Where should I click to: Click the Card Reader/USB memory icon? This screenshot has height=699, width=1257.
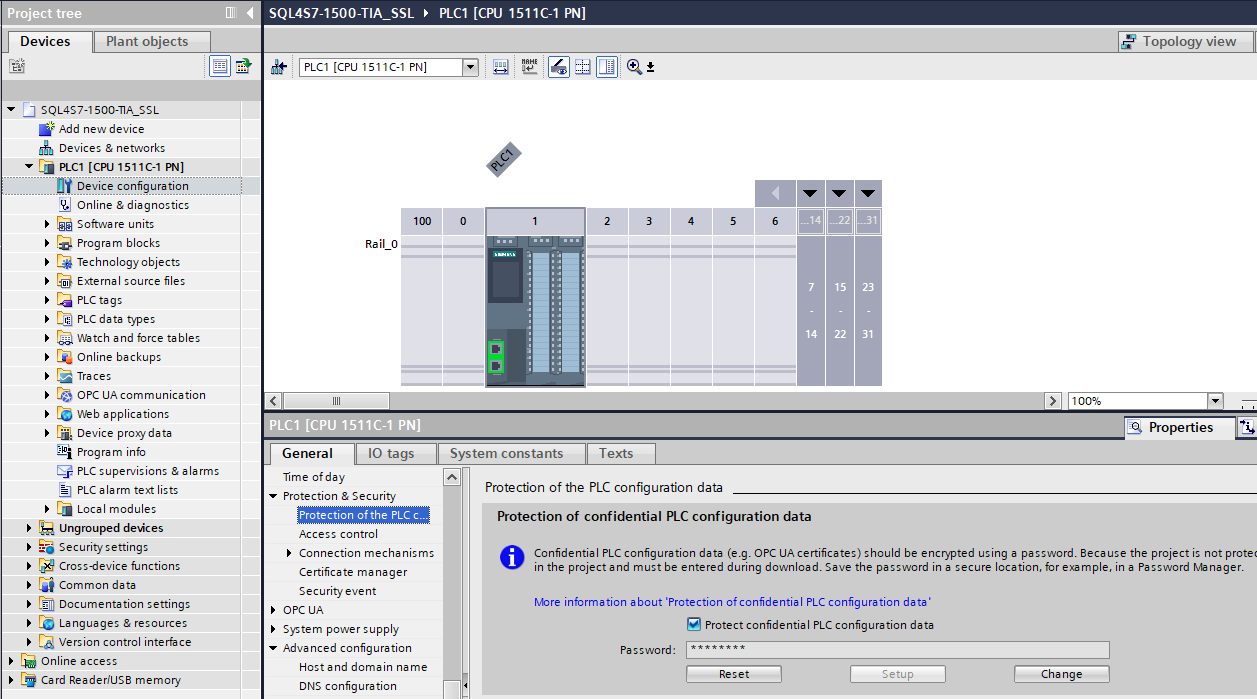coord(29,680)
